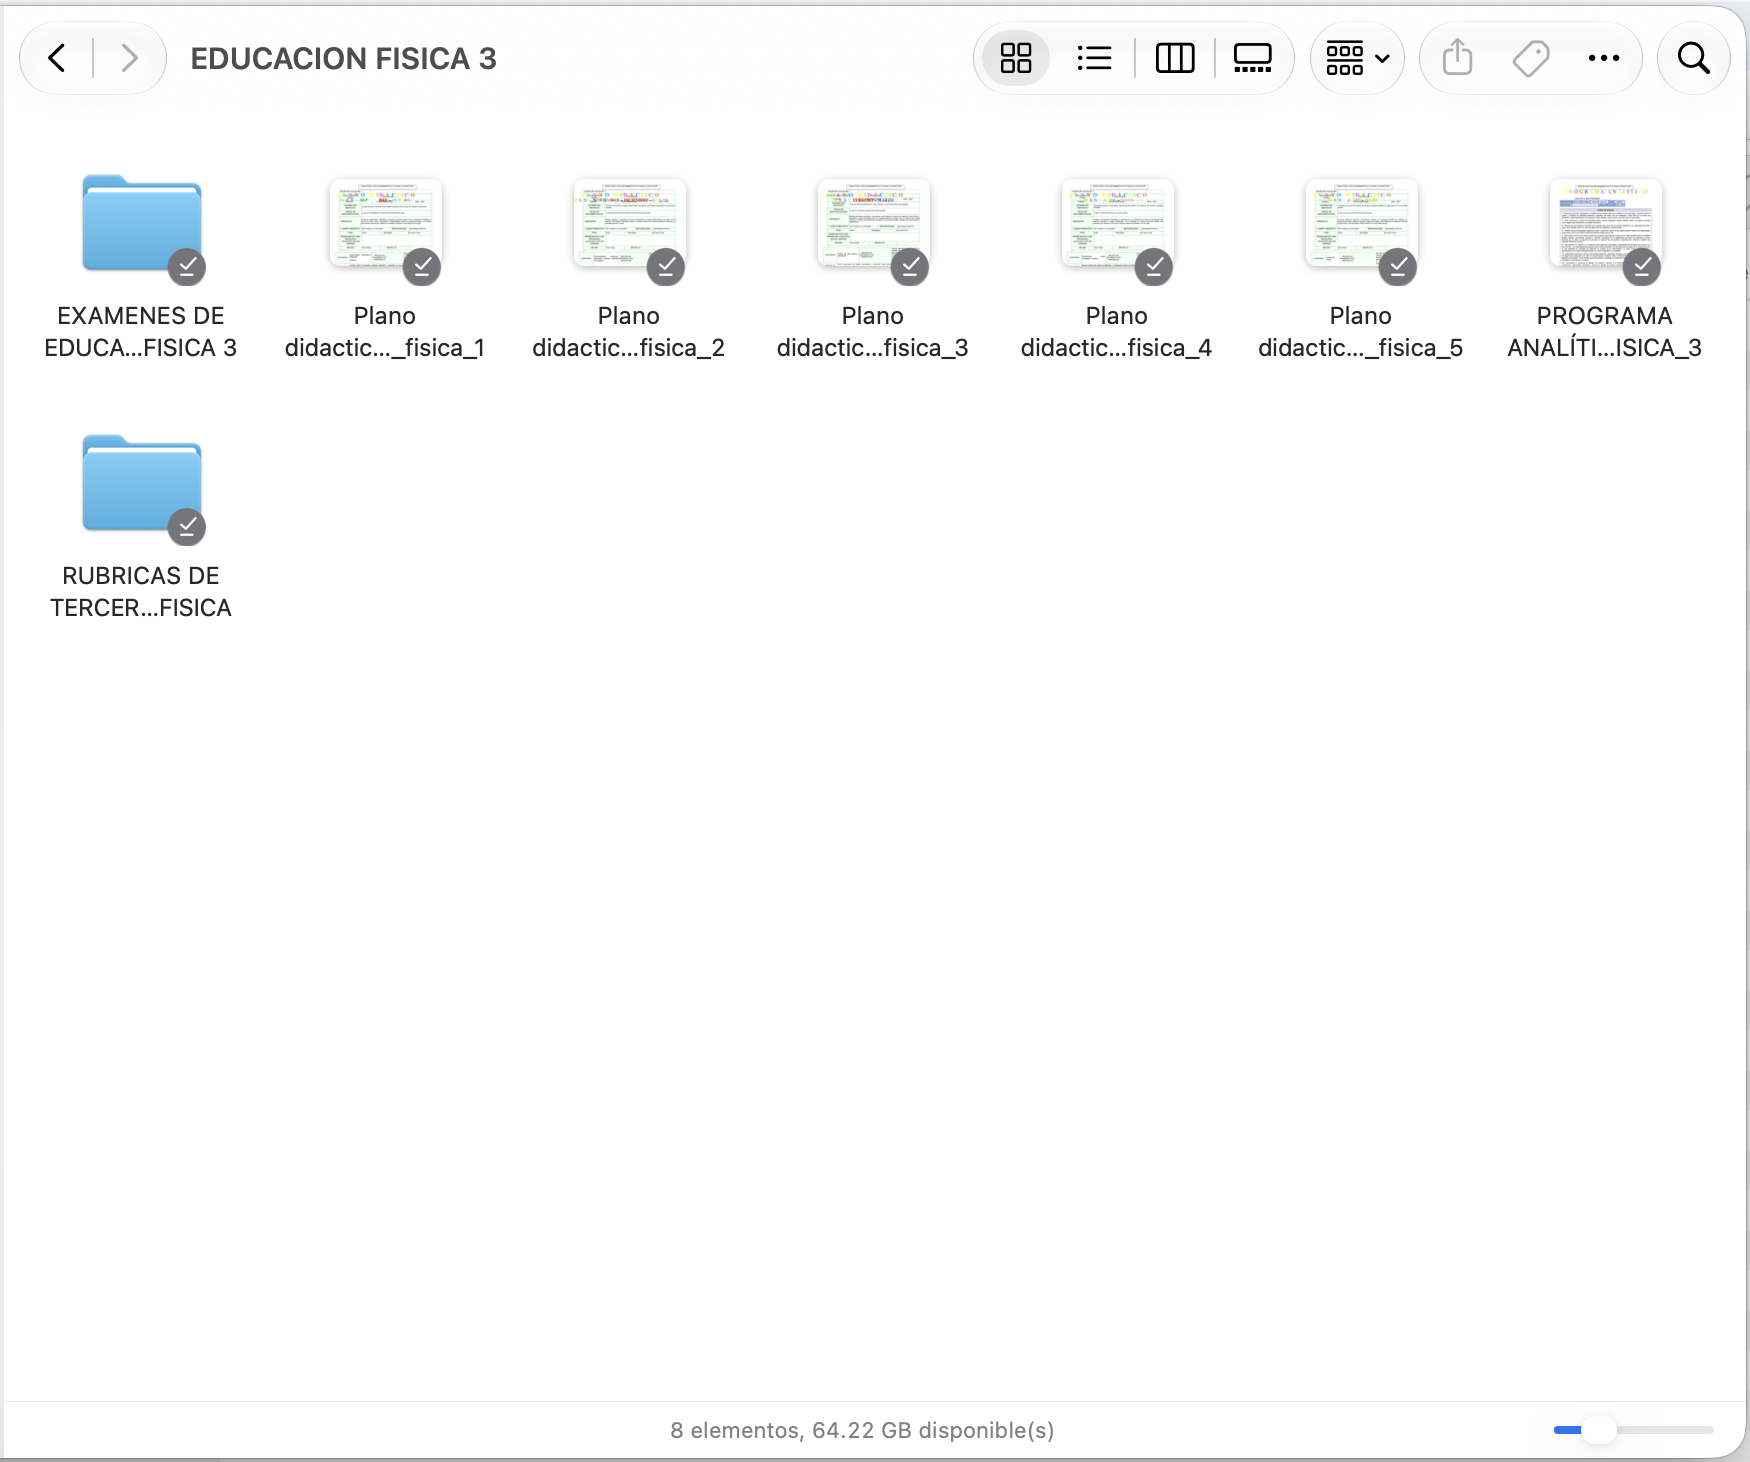Click the PROGRAMA ANALÍTI...ISICA_3 file name
This screenshot has height=1462, width=1750.
pyautogui.click(x=1605, y=332)
